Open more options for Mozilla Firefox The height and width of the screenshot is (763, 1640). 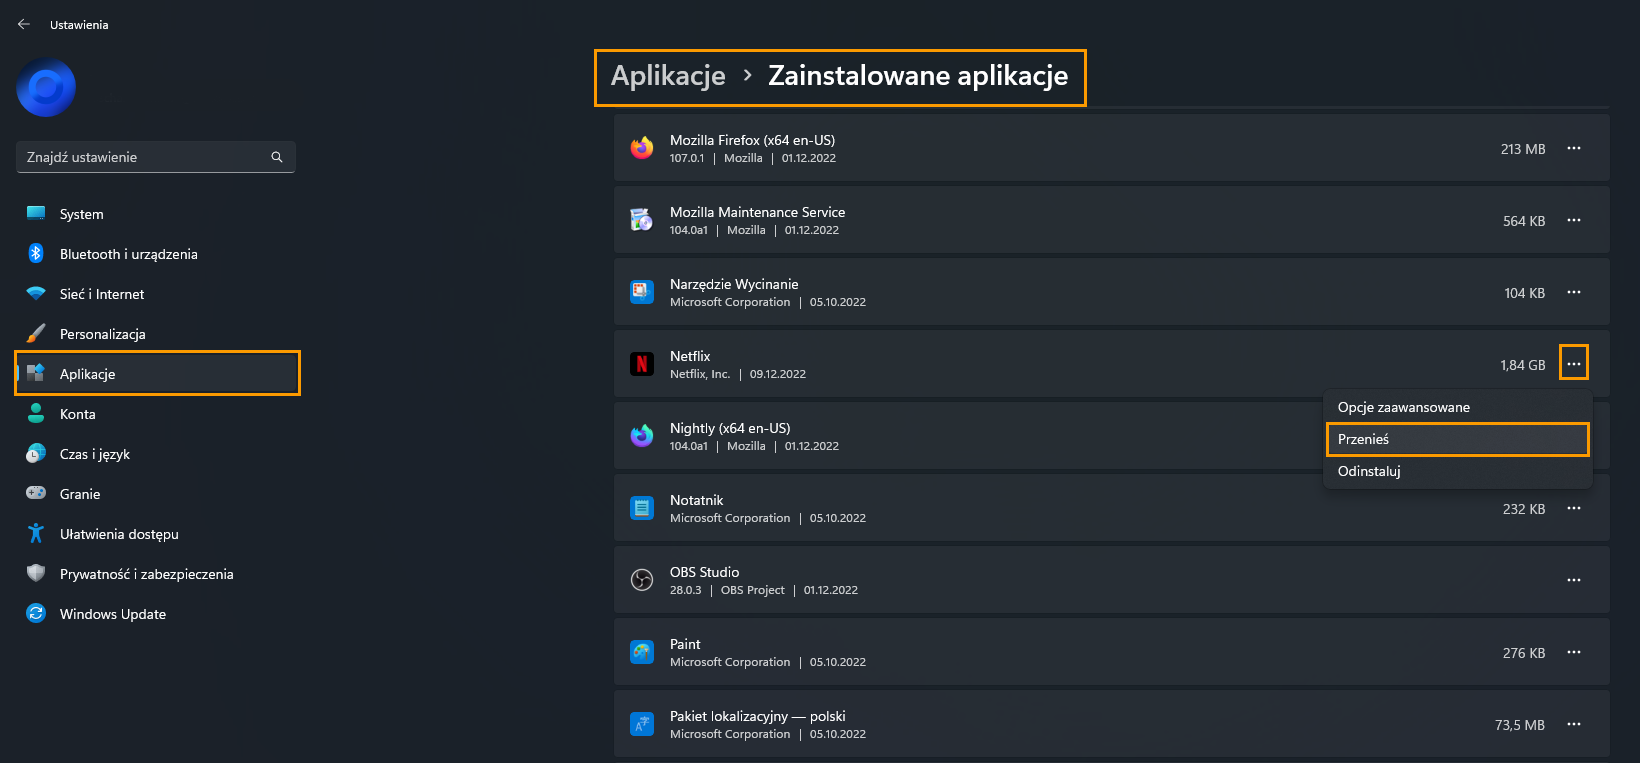tap(1574, 148)
